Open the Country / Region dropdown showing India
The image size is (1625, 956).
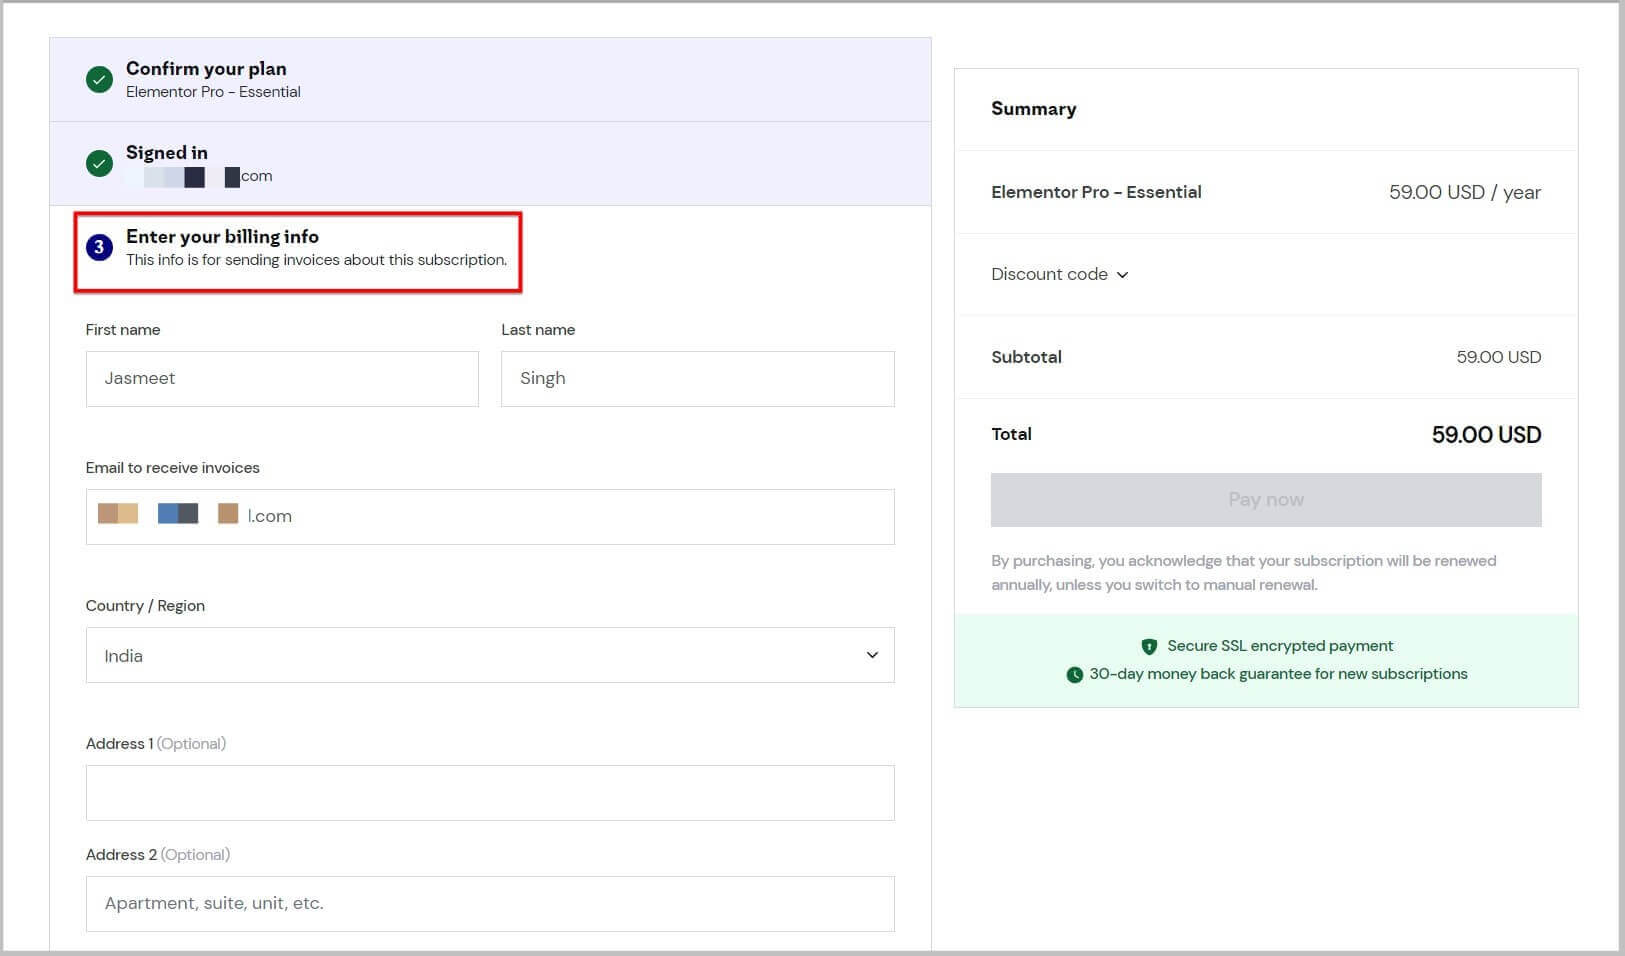click(x=490, y=655)
